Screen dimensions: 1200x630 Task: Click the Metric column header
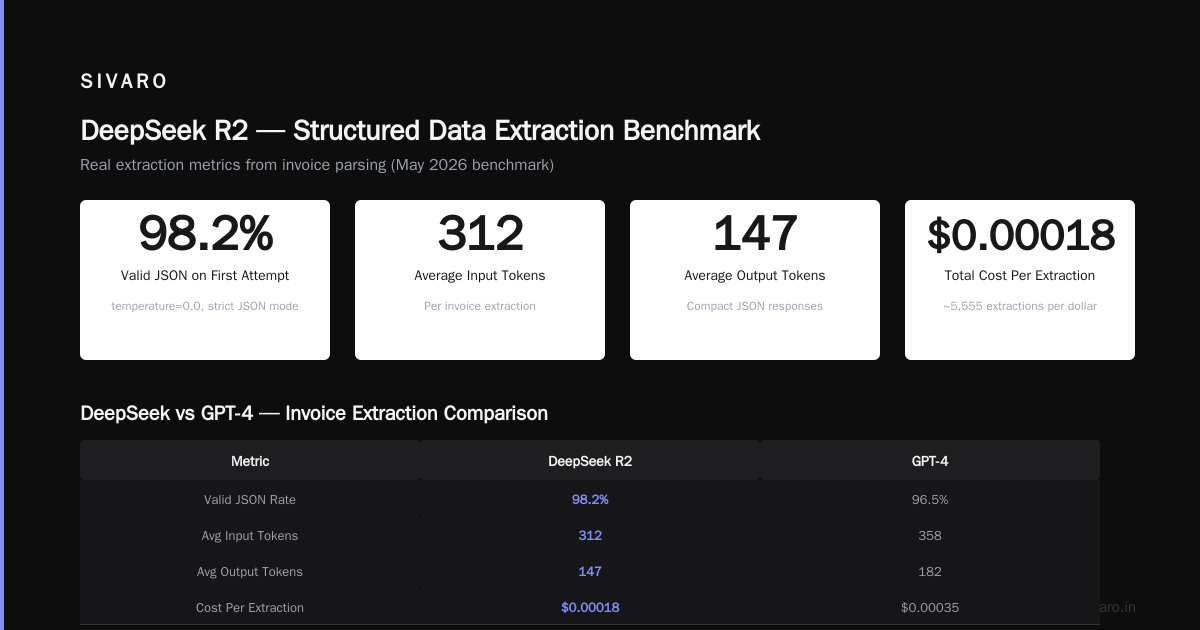coord(250,461)
